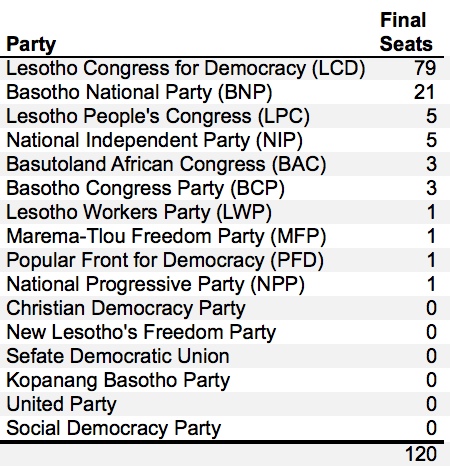Select the Basotho National Party (BNP) row
This screenshot has width=450, height=470.
click(x=225, y=92)
